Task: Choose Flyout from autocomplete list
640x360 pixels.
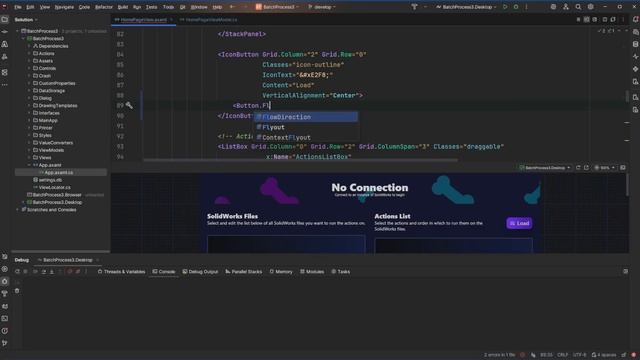Action: [306, 127]
